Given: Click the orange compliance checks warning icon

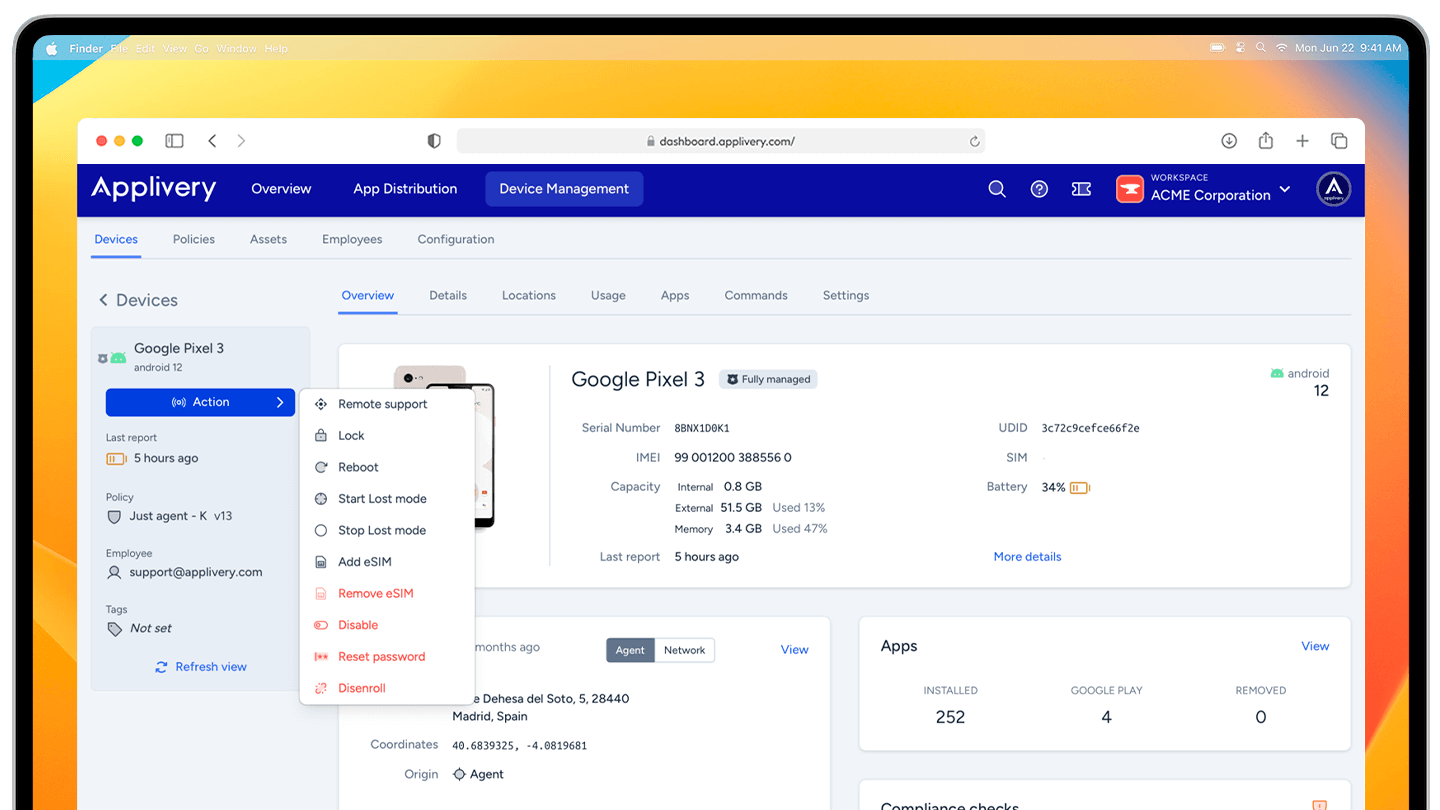Looking at the screenshot, I should 1319,805.
